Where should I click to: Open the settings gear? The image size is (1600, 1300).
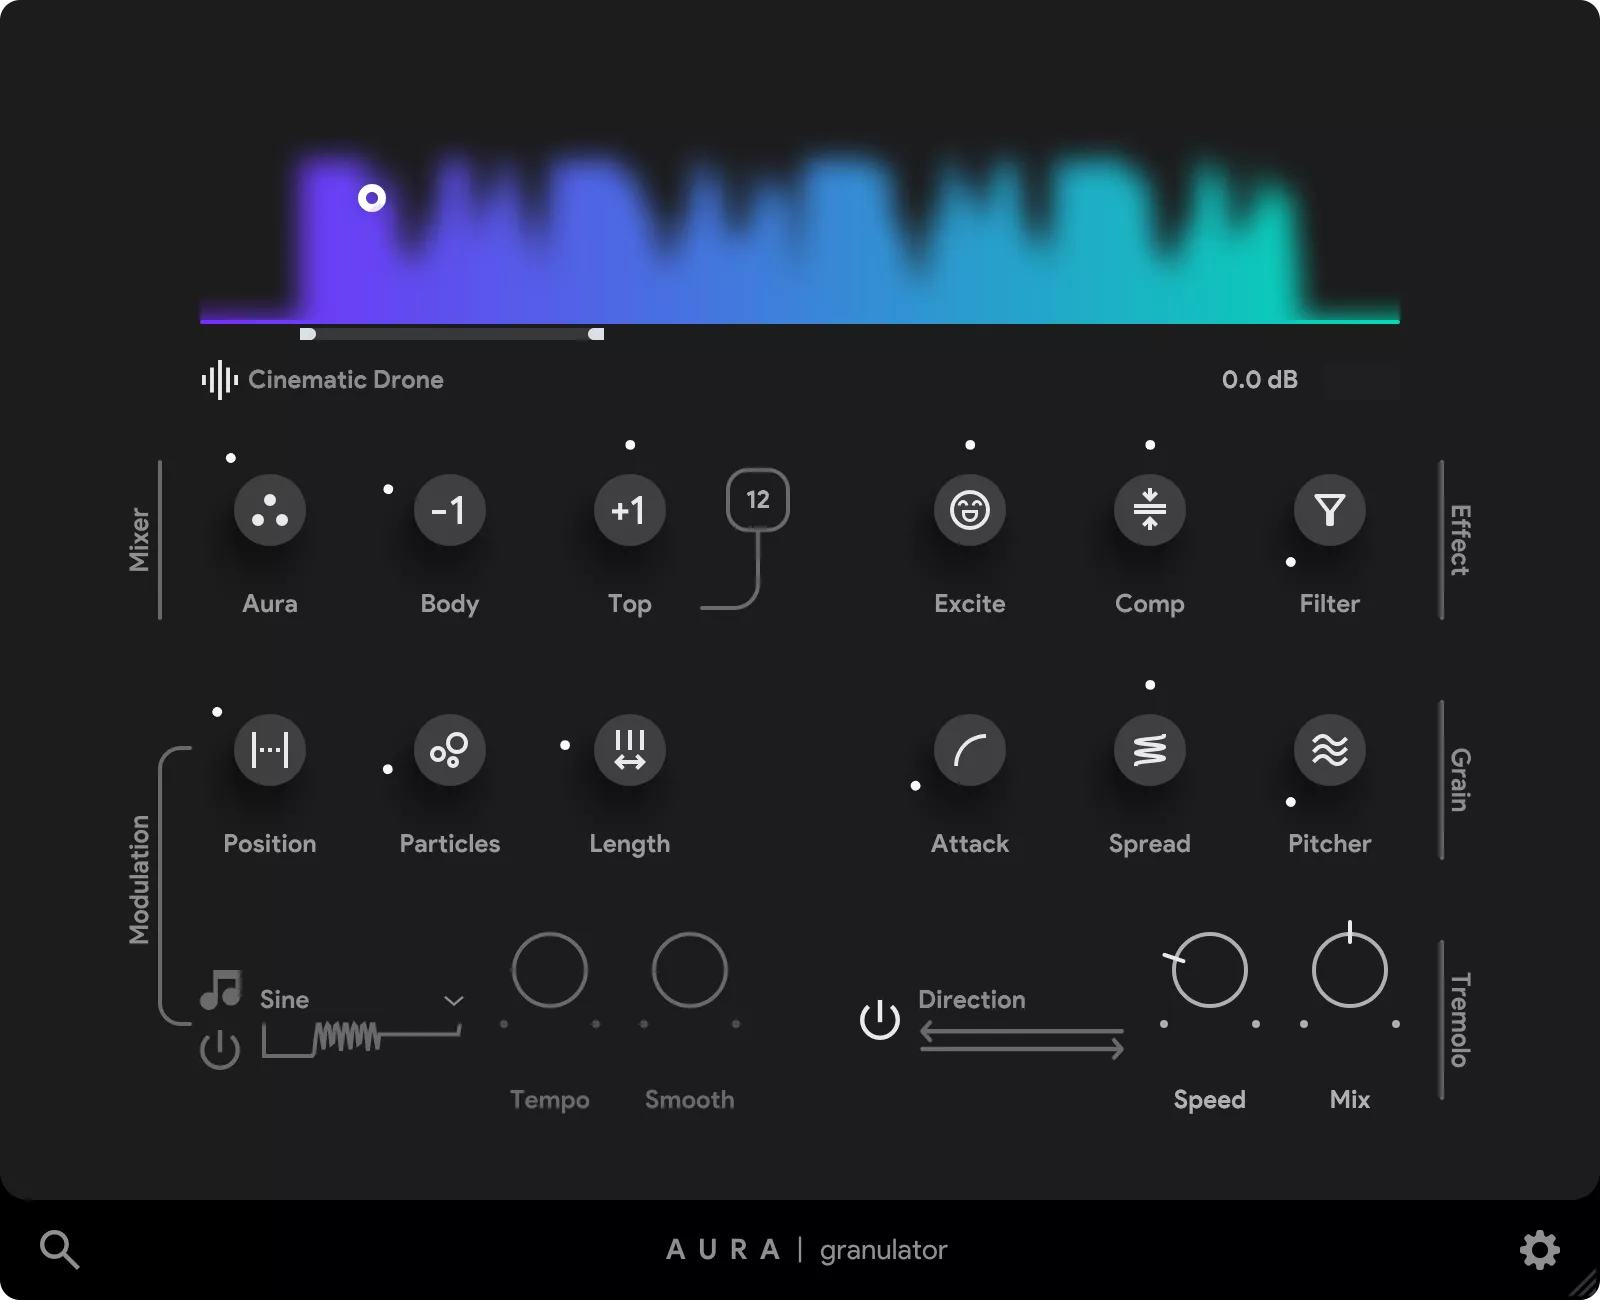pyautogui.click(x=1540, y=1249)
